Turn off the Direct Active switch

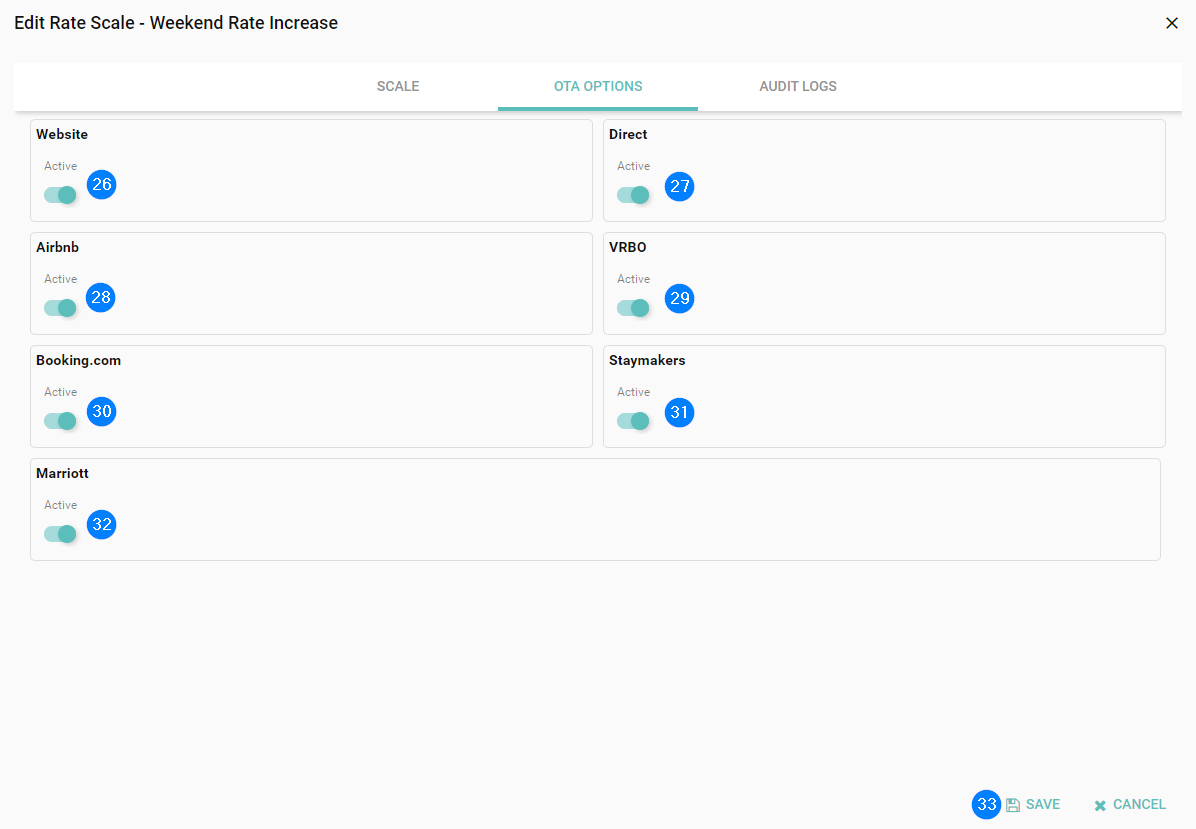[633, 195]
